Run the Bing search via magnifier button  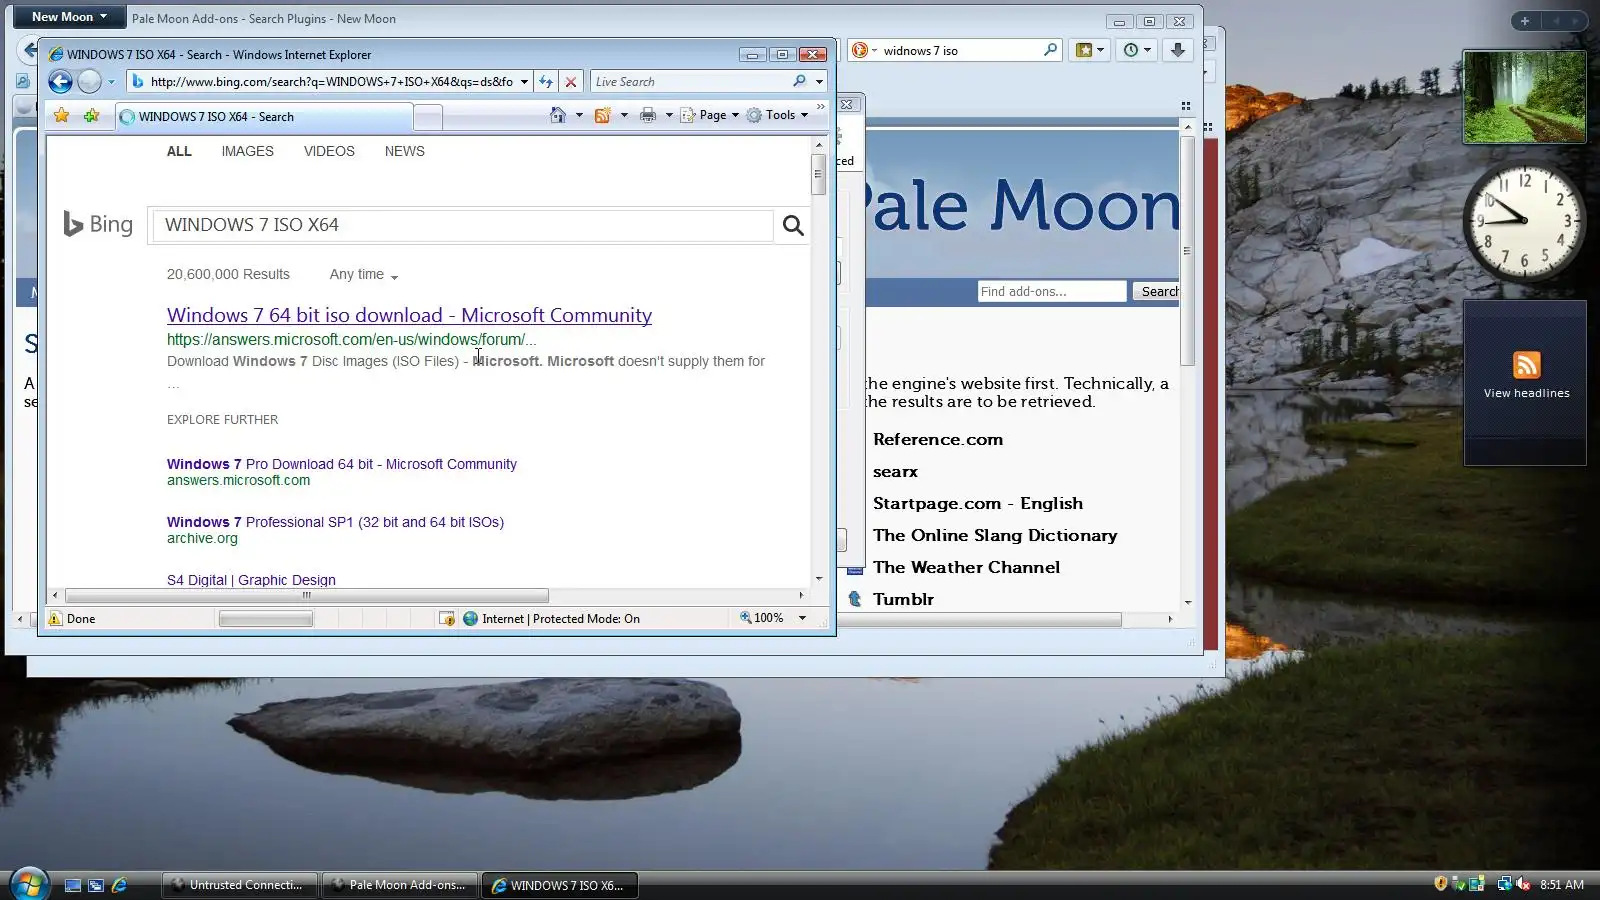click(x=793, y=225)
